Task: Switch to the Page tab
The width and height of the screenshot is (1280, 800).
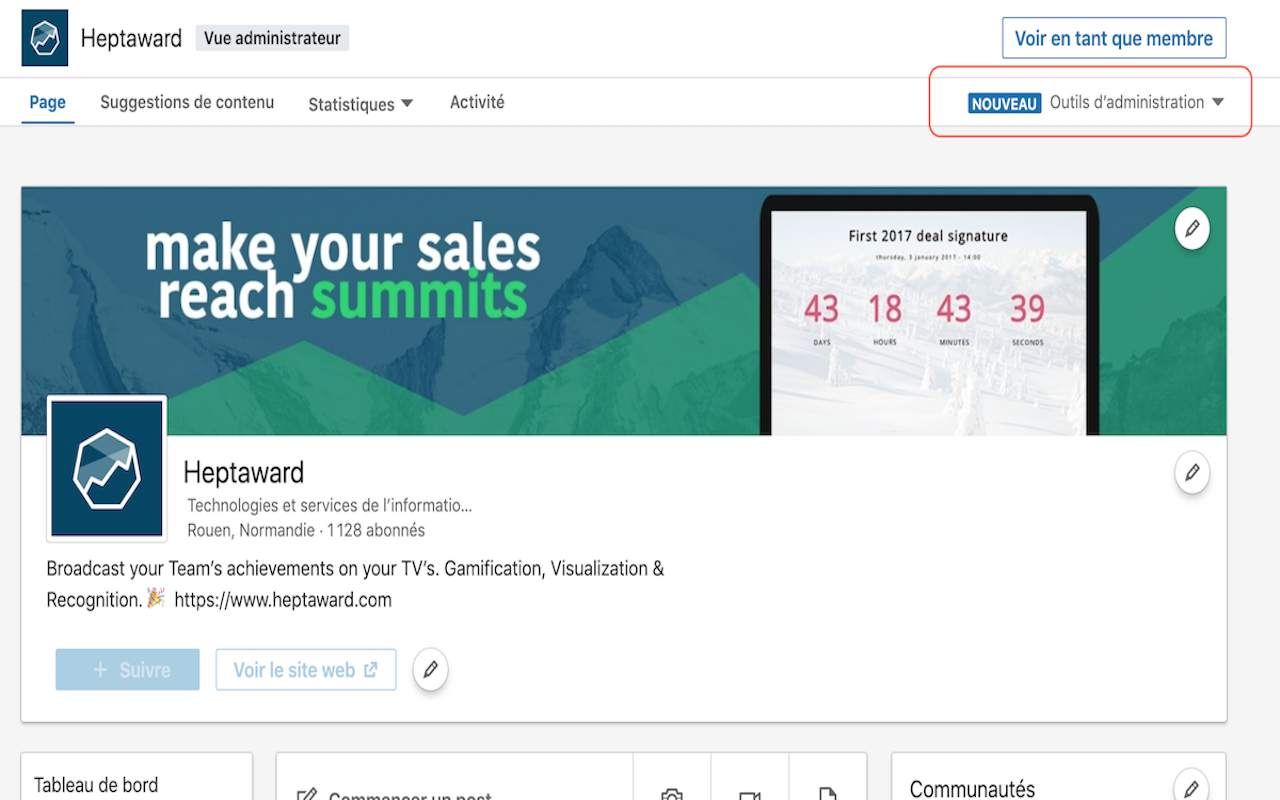Action: (x=48, y=102)
